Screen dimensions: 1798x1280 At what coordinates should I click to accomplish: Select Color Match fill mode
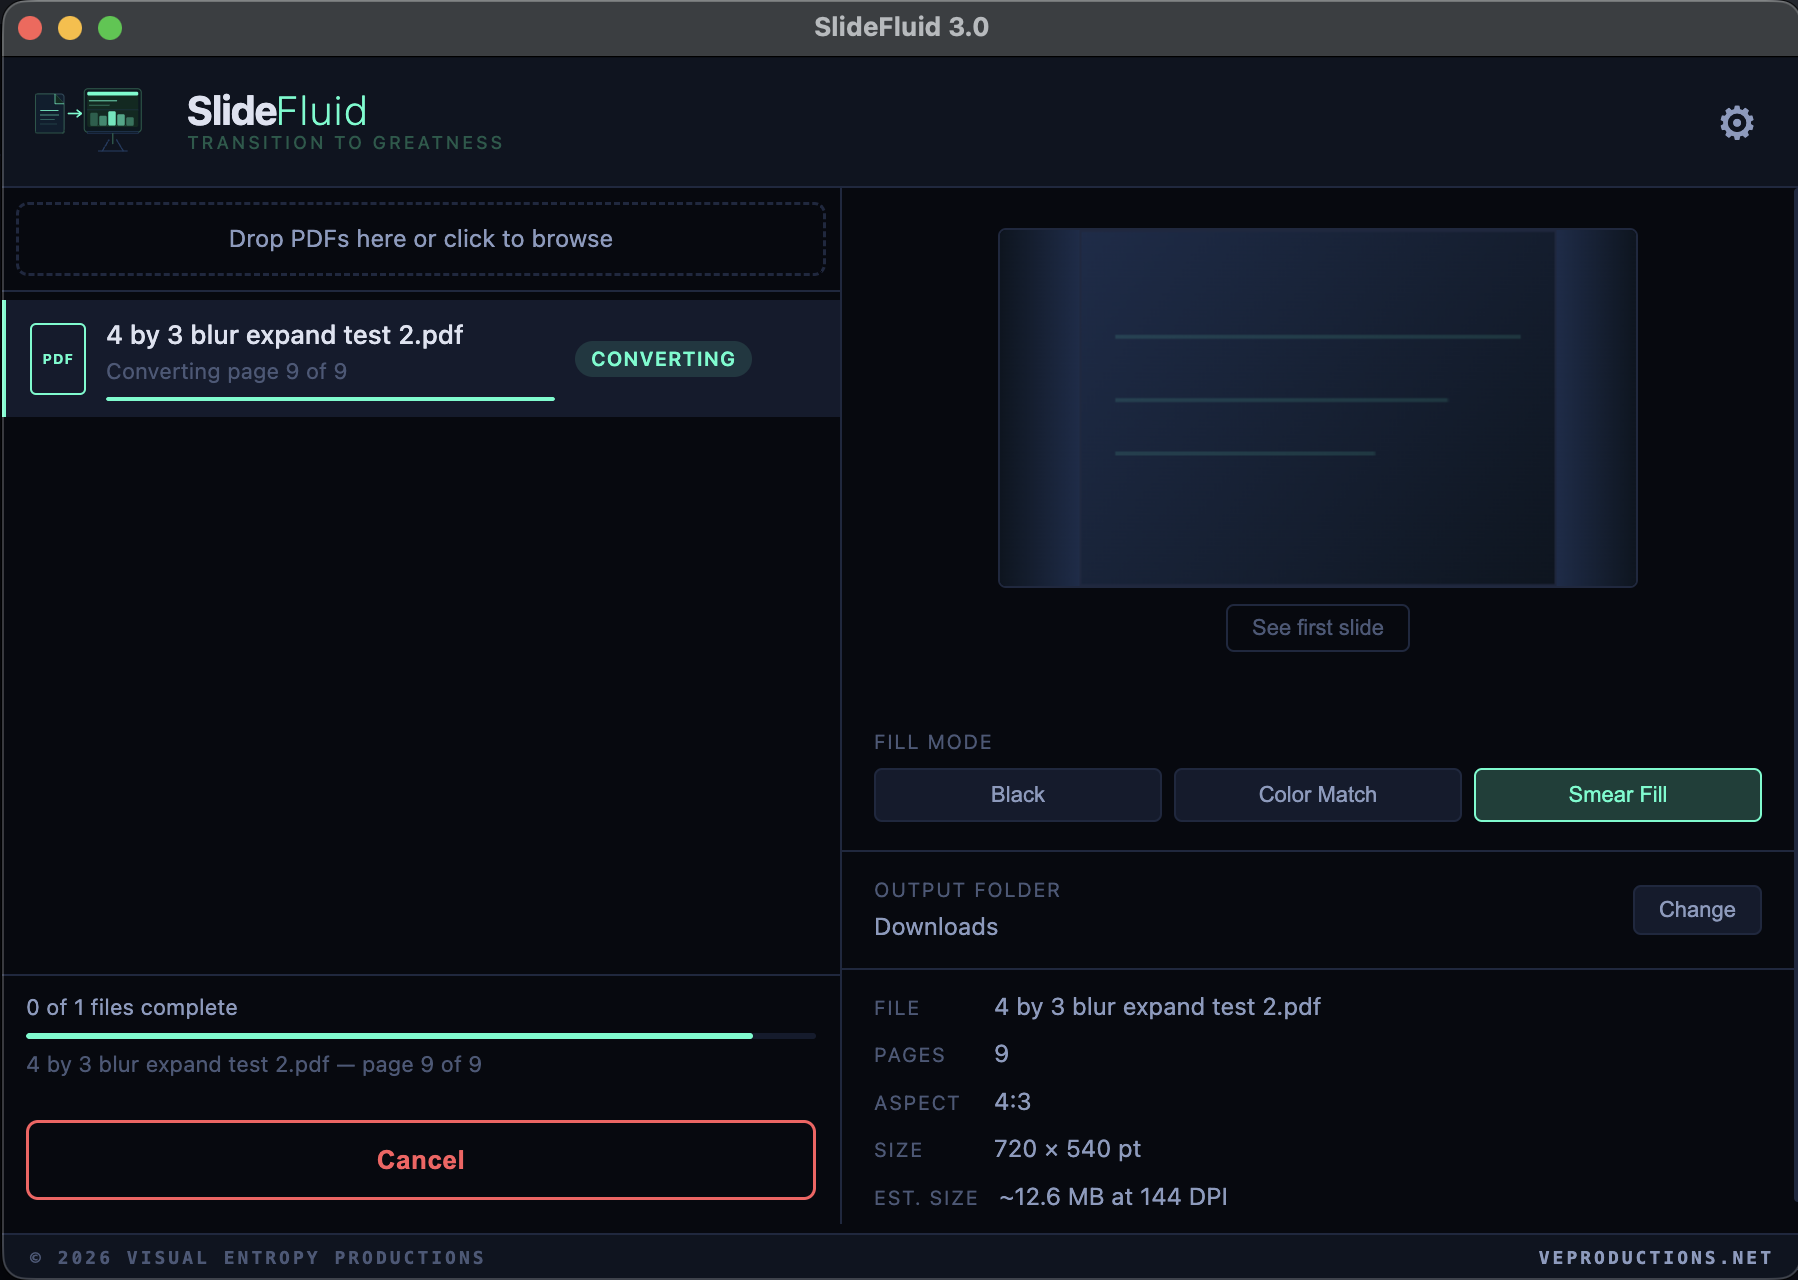pos(1317,795)
